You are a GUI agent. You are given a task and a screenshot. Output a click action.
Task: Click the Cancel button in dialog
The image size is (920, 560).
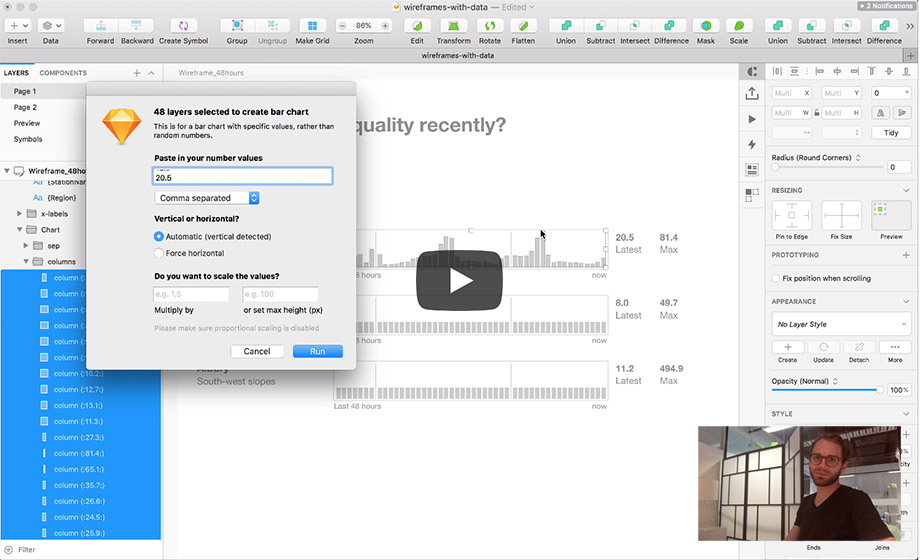(257, 351)
